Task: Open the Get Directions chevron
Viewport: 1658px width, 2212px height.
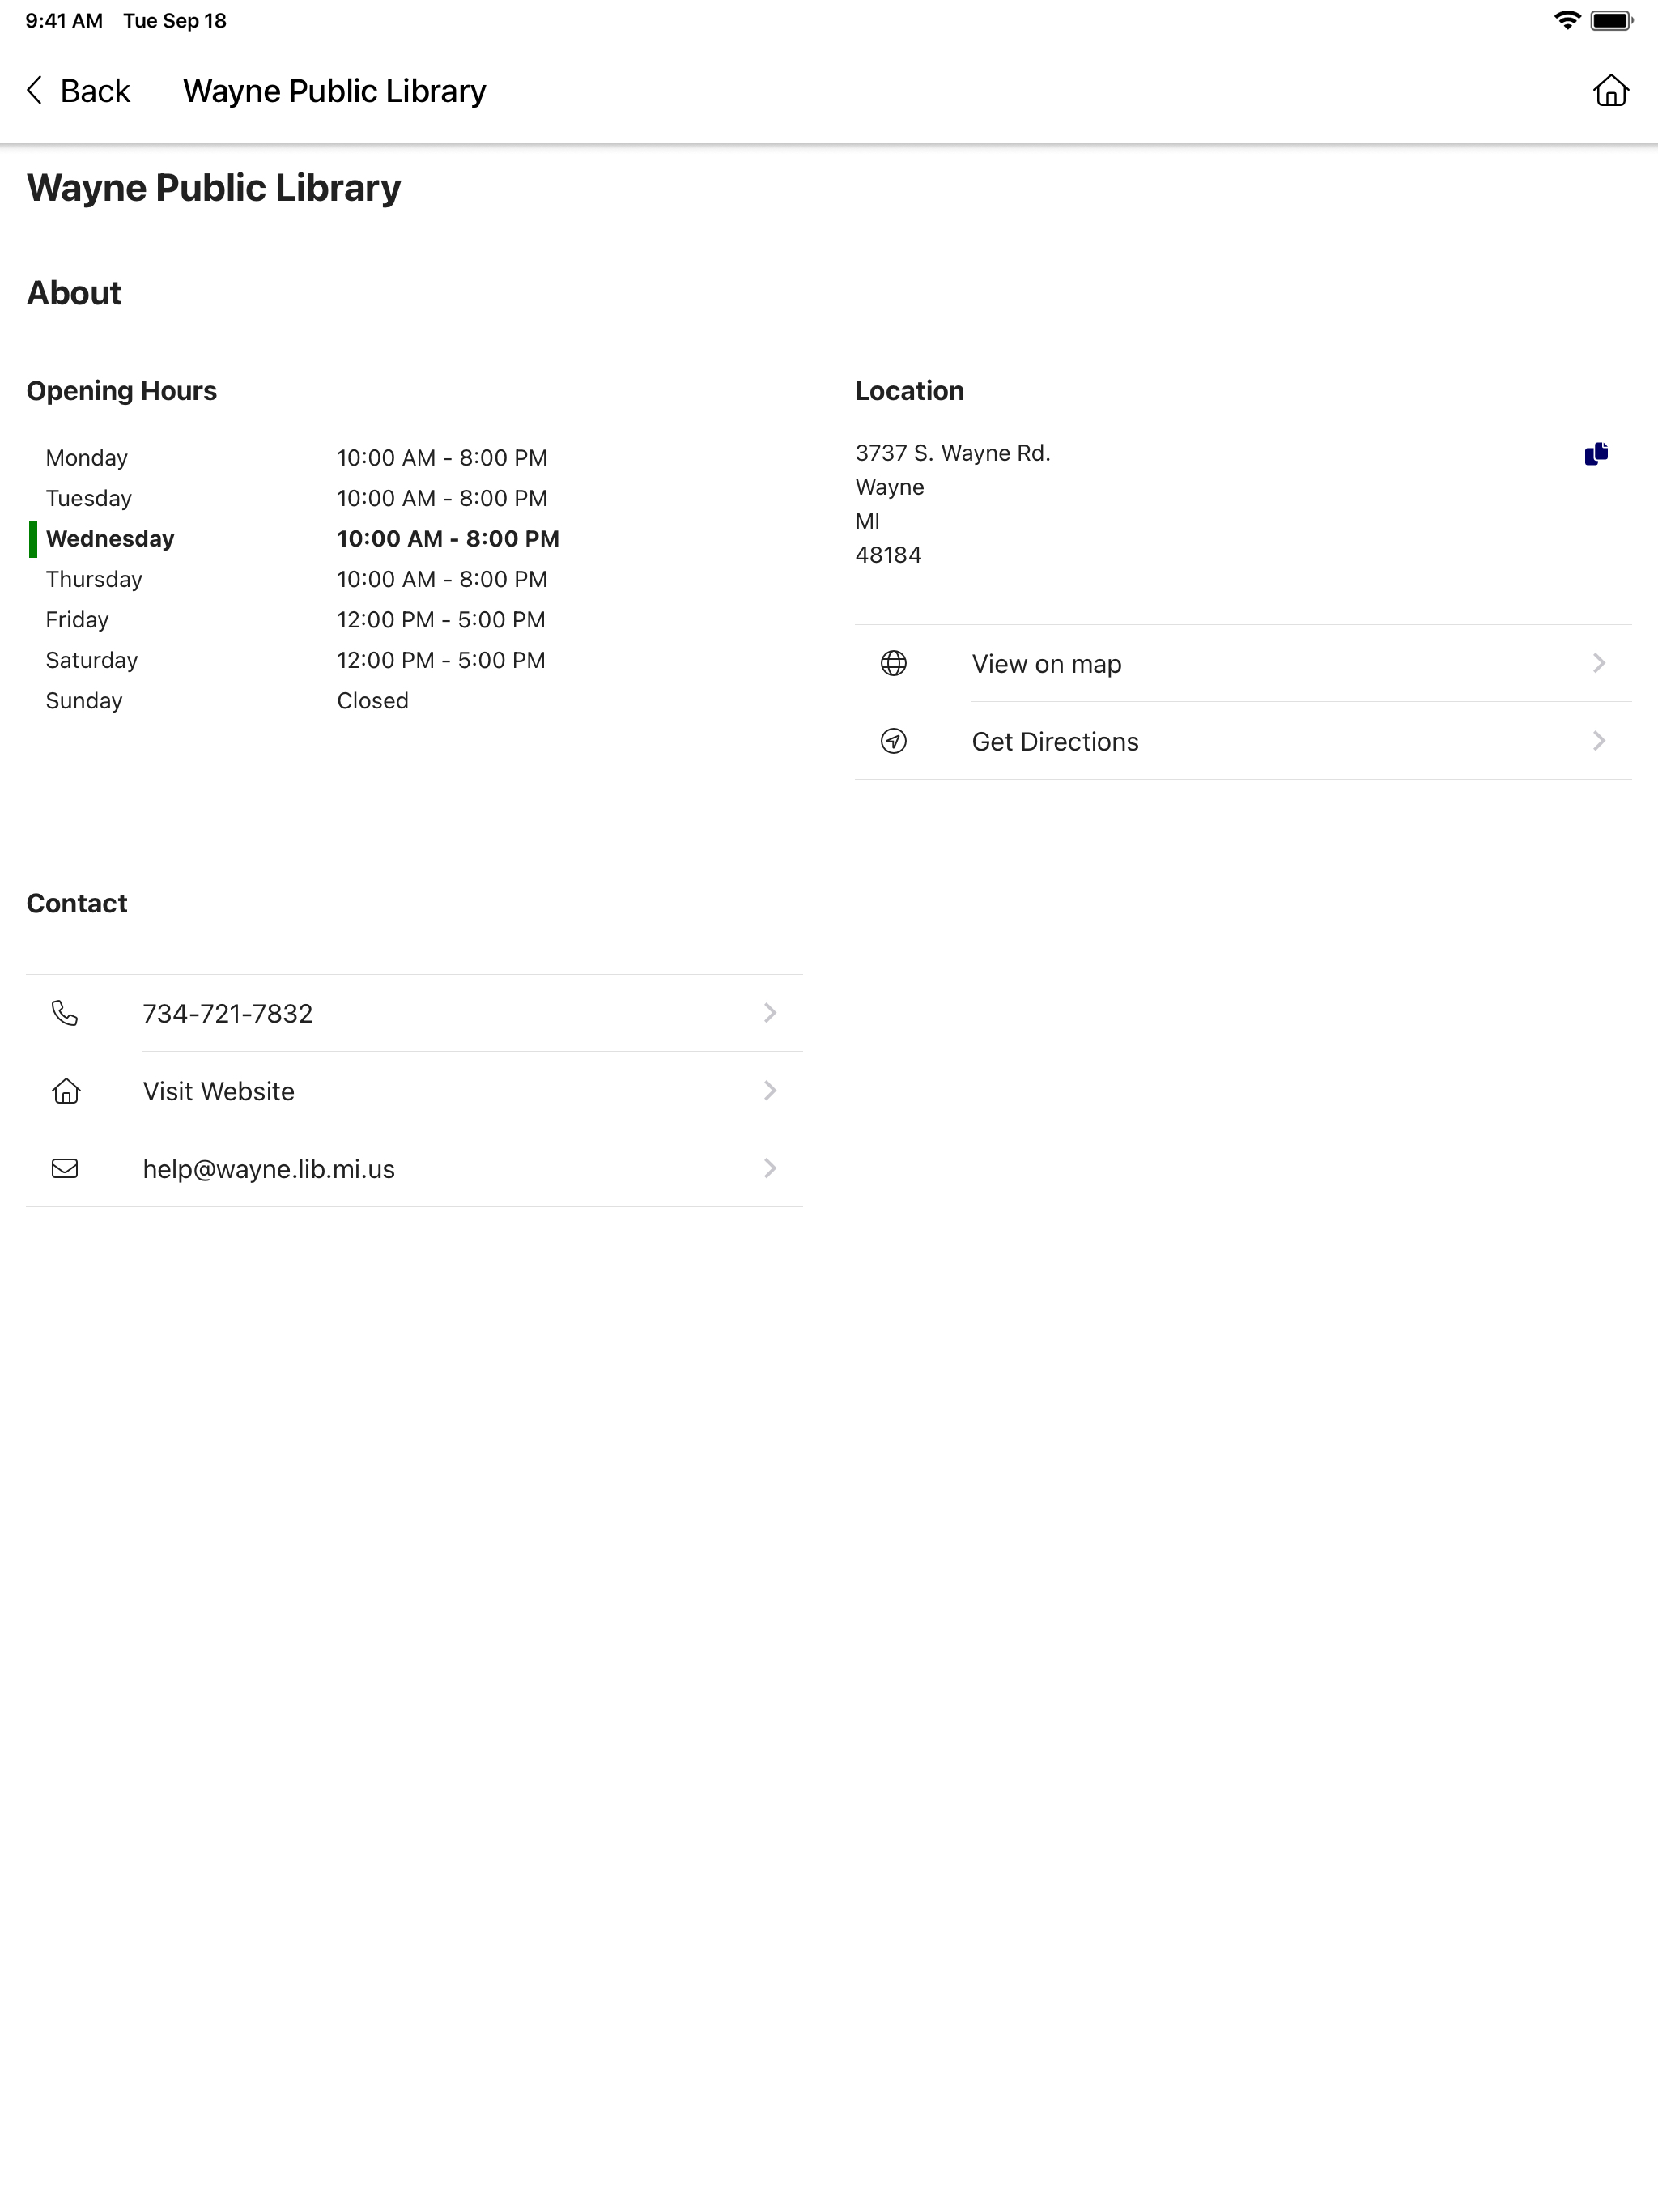Action: click(x=1598, y=741)
